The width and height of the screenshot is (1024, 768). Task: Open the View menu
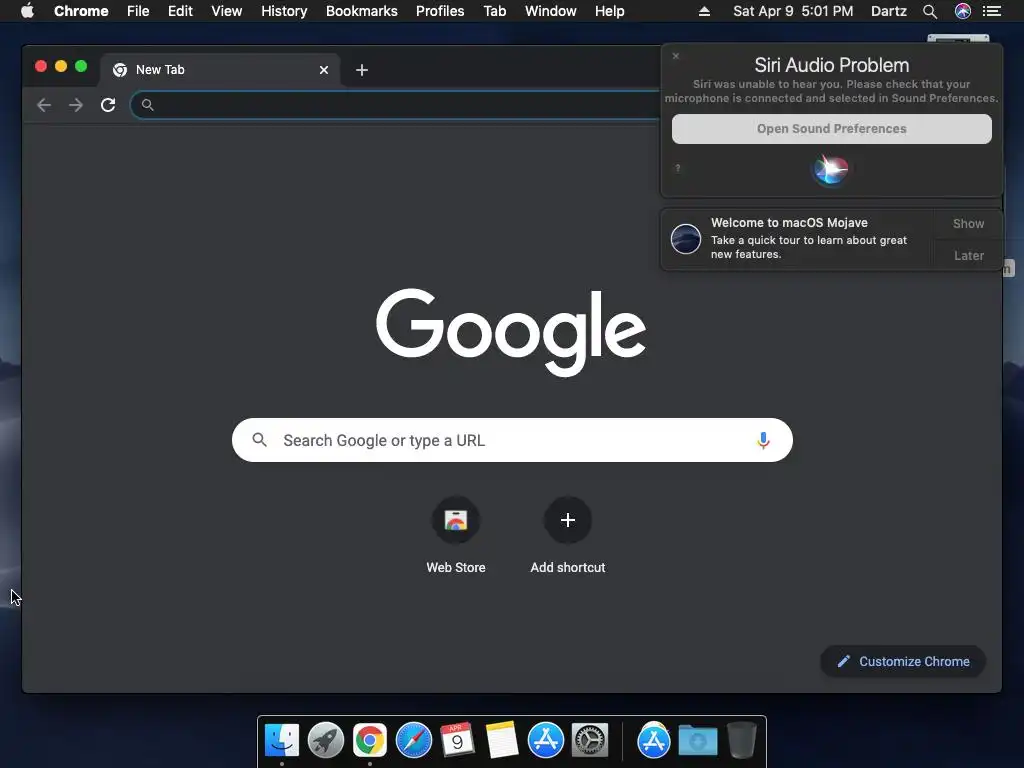pos(227,11)
